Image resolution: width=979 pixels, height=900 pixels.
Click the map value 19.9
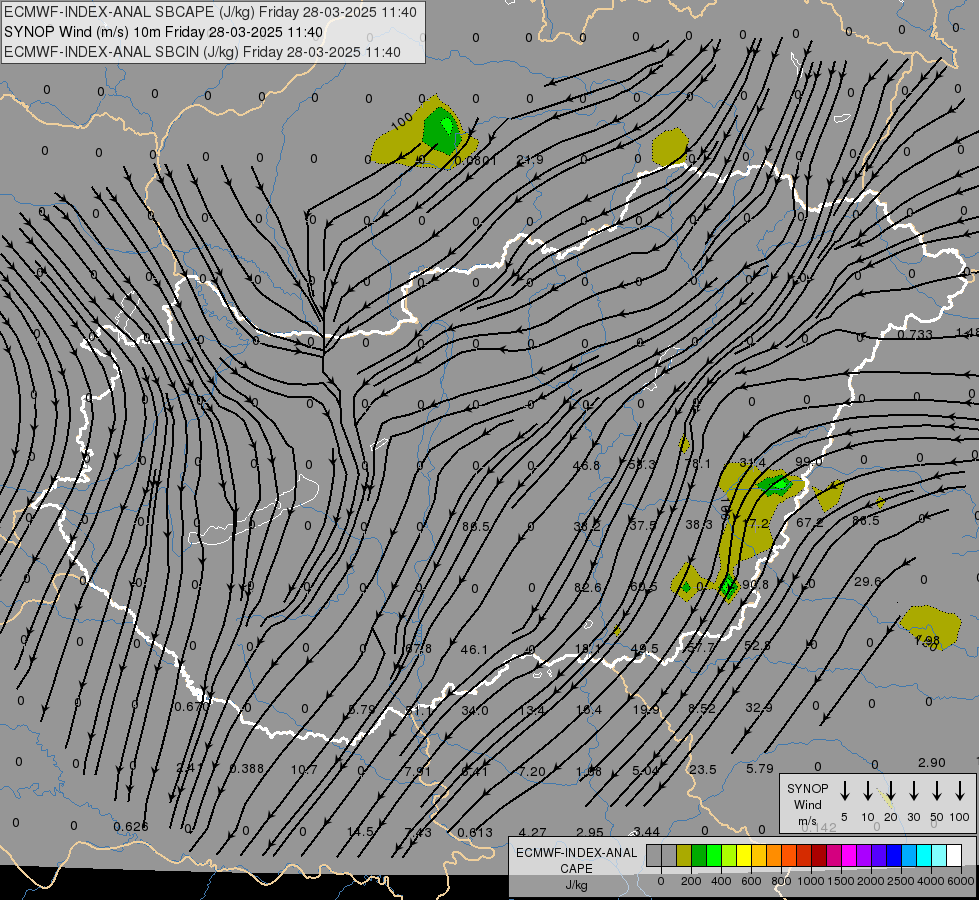pos(646,709)
